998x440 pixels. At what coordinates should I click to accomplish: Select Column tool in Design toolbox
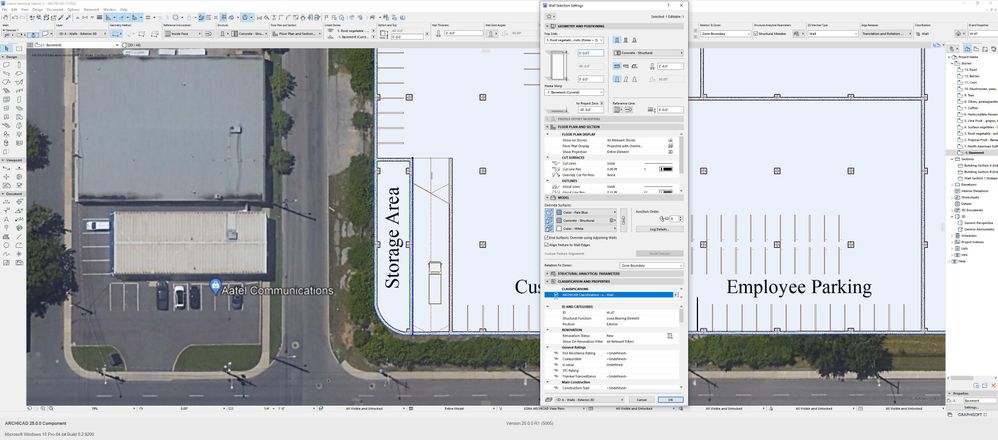[19, 65]
